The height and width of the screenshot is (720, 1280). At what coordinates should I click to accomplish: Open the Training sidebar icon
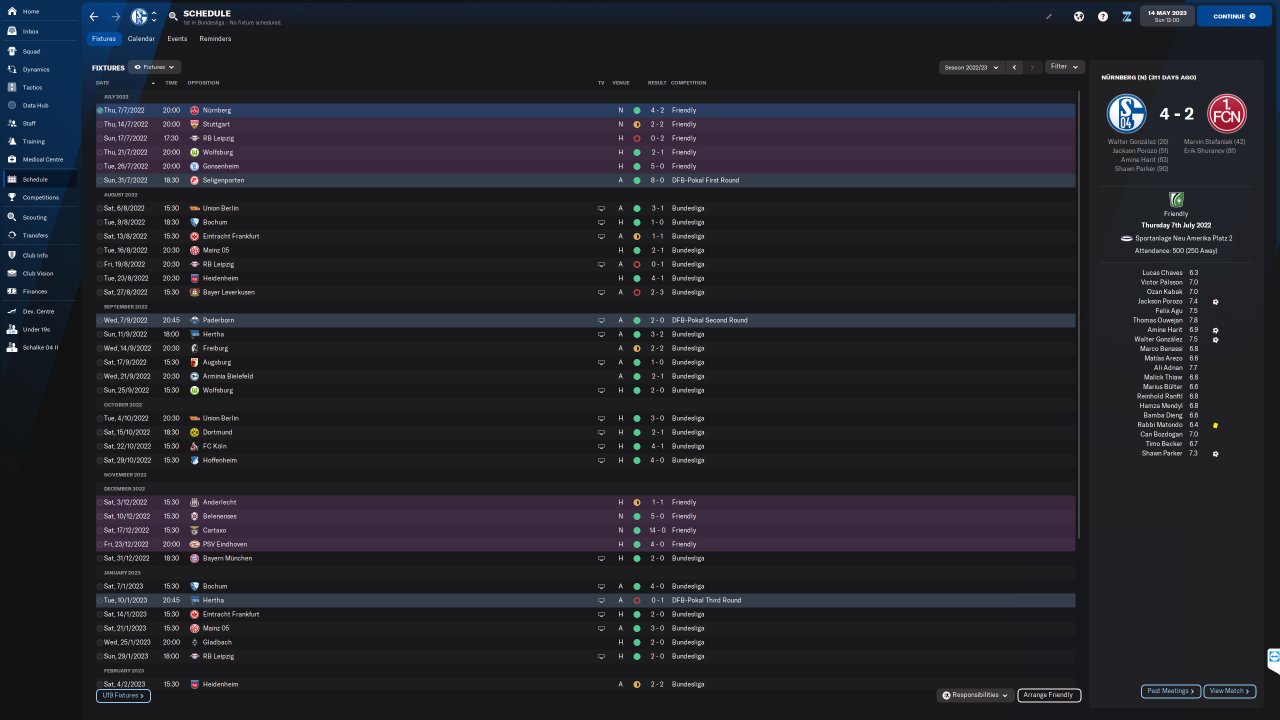11,141
